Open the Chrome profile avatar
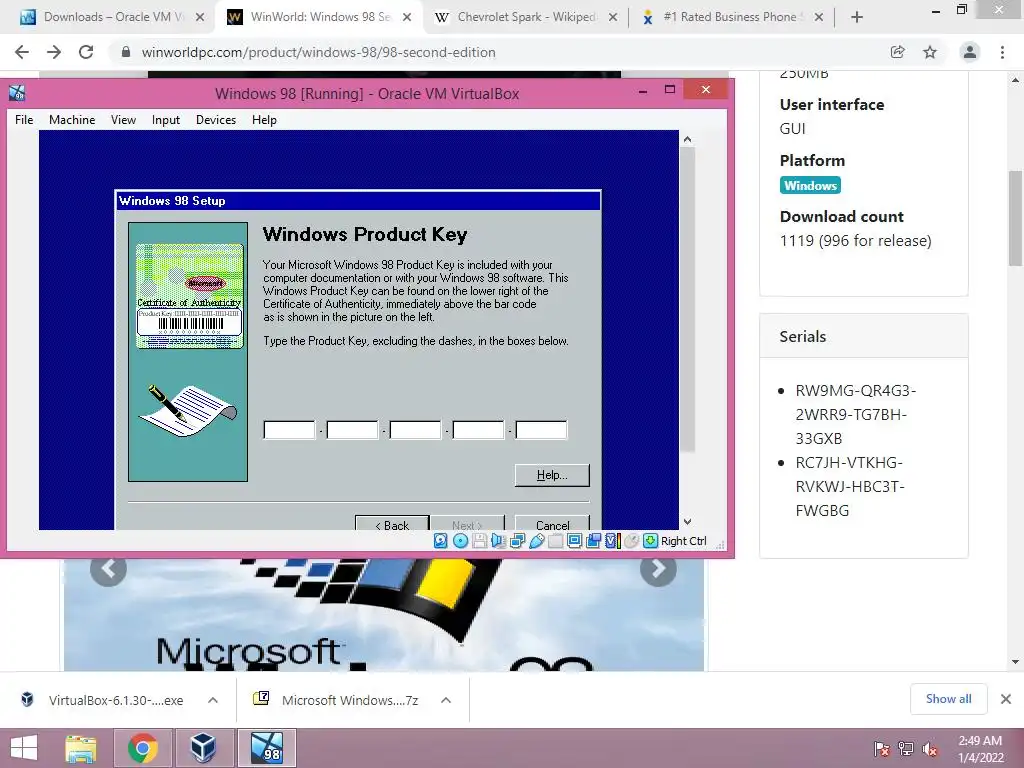The height and width of the screenshot is (768, 1024). (970, 52)
